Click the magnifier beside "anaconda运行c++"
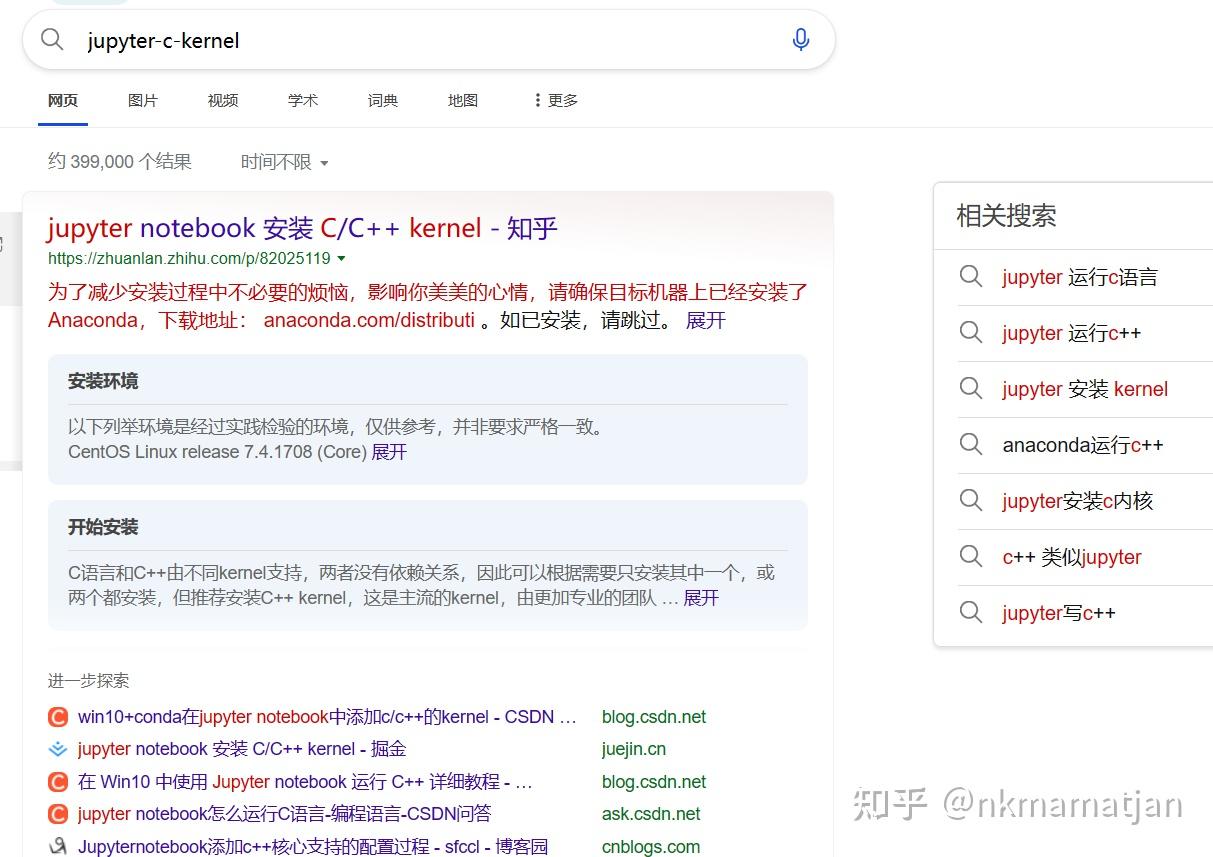The width and height of the screenshot is (1213, 857). [971, 445]
